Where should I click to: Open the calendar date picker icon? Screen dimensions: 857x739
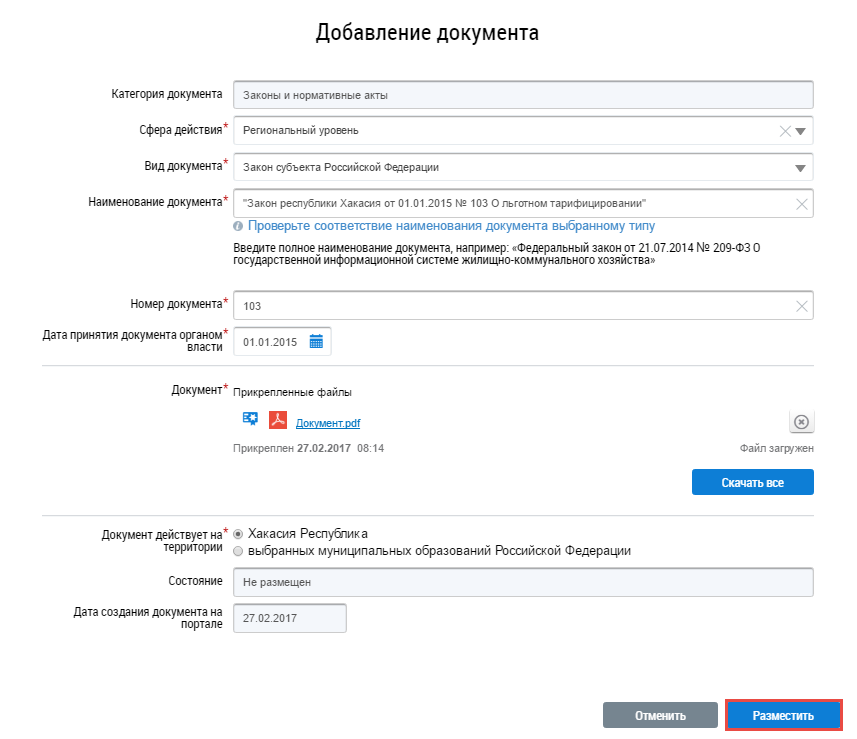point(316,342)
